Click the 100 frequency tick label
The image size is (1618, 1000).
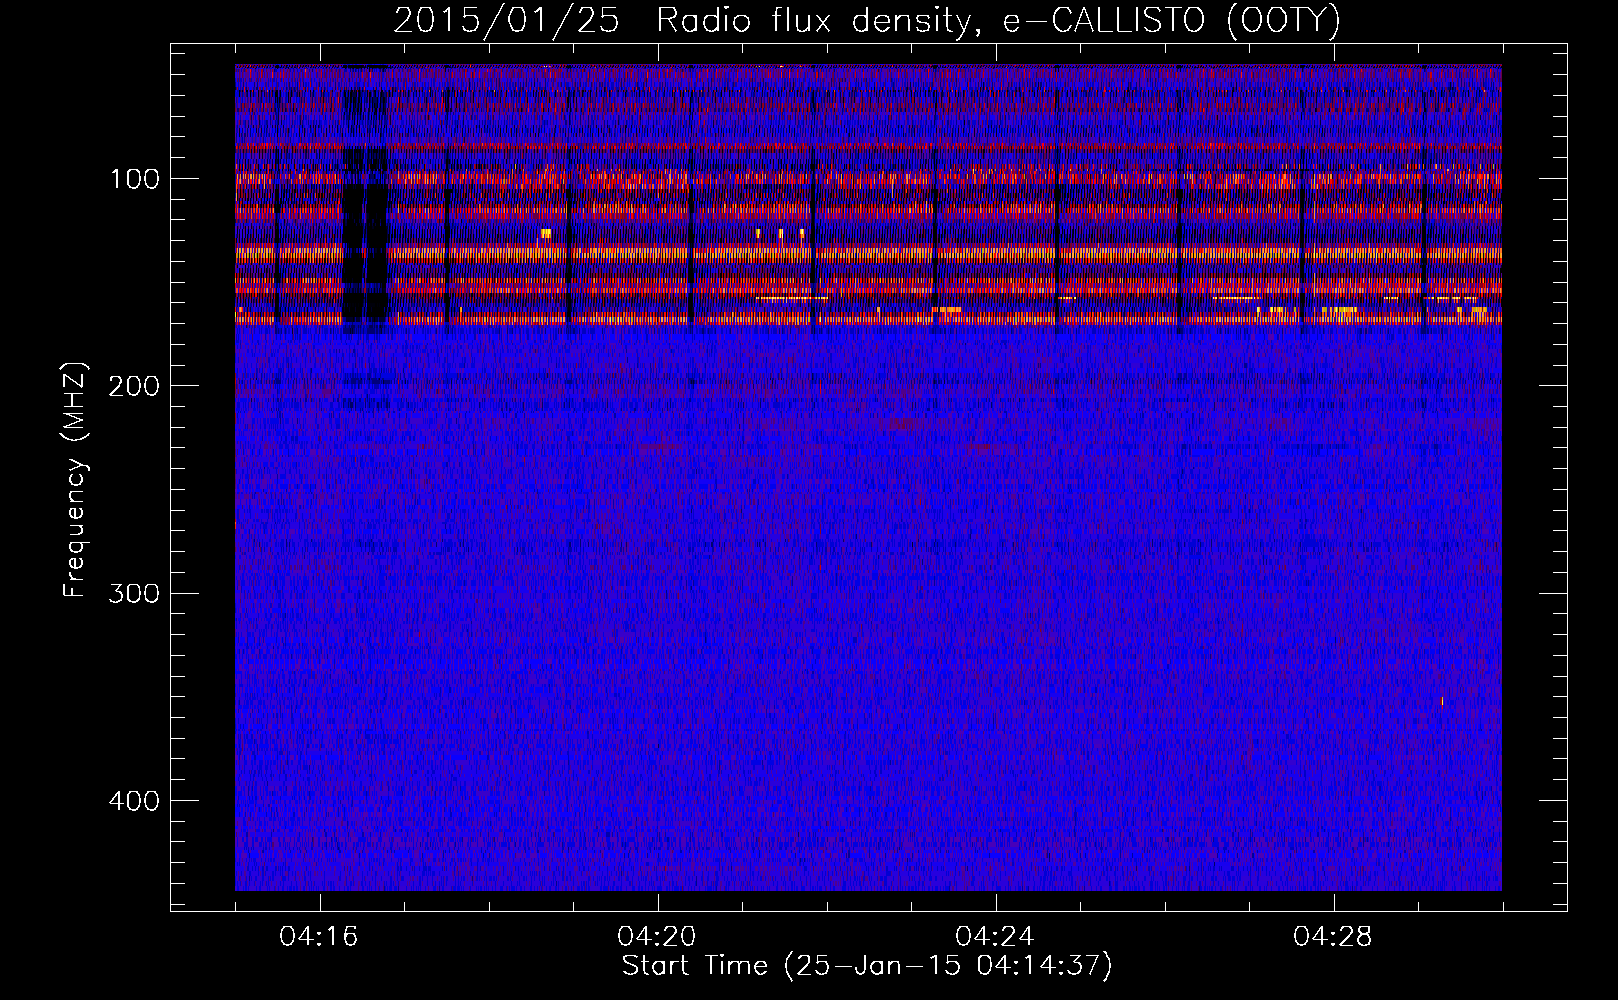pyautogui.click(x=135, y=180)
